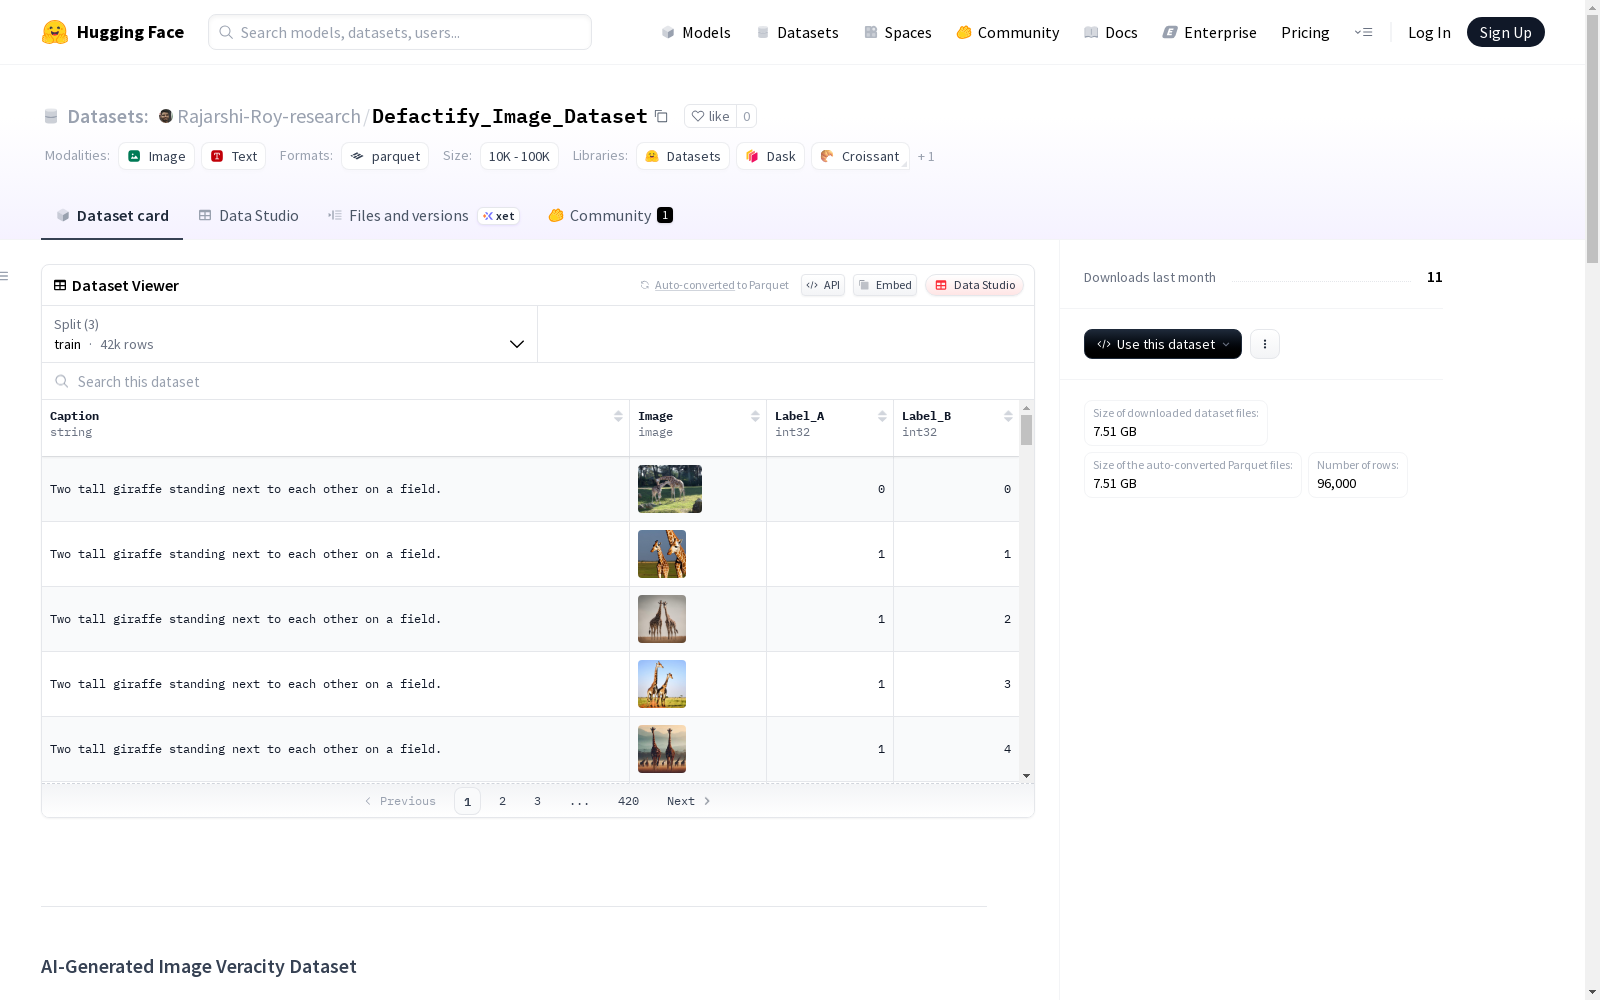Click the Datasets breadcrumb icon

coord(51,116)
